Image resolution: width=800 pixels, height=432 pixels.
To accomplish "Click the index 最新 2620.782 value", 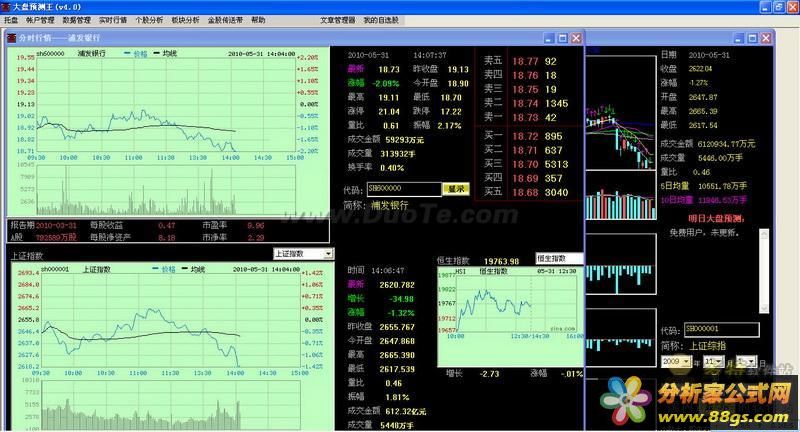I will (397, 285).
